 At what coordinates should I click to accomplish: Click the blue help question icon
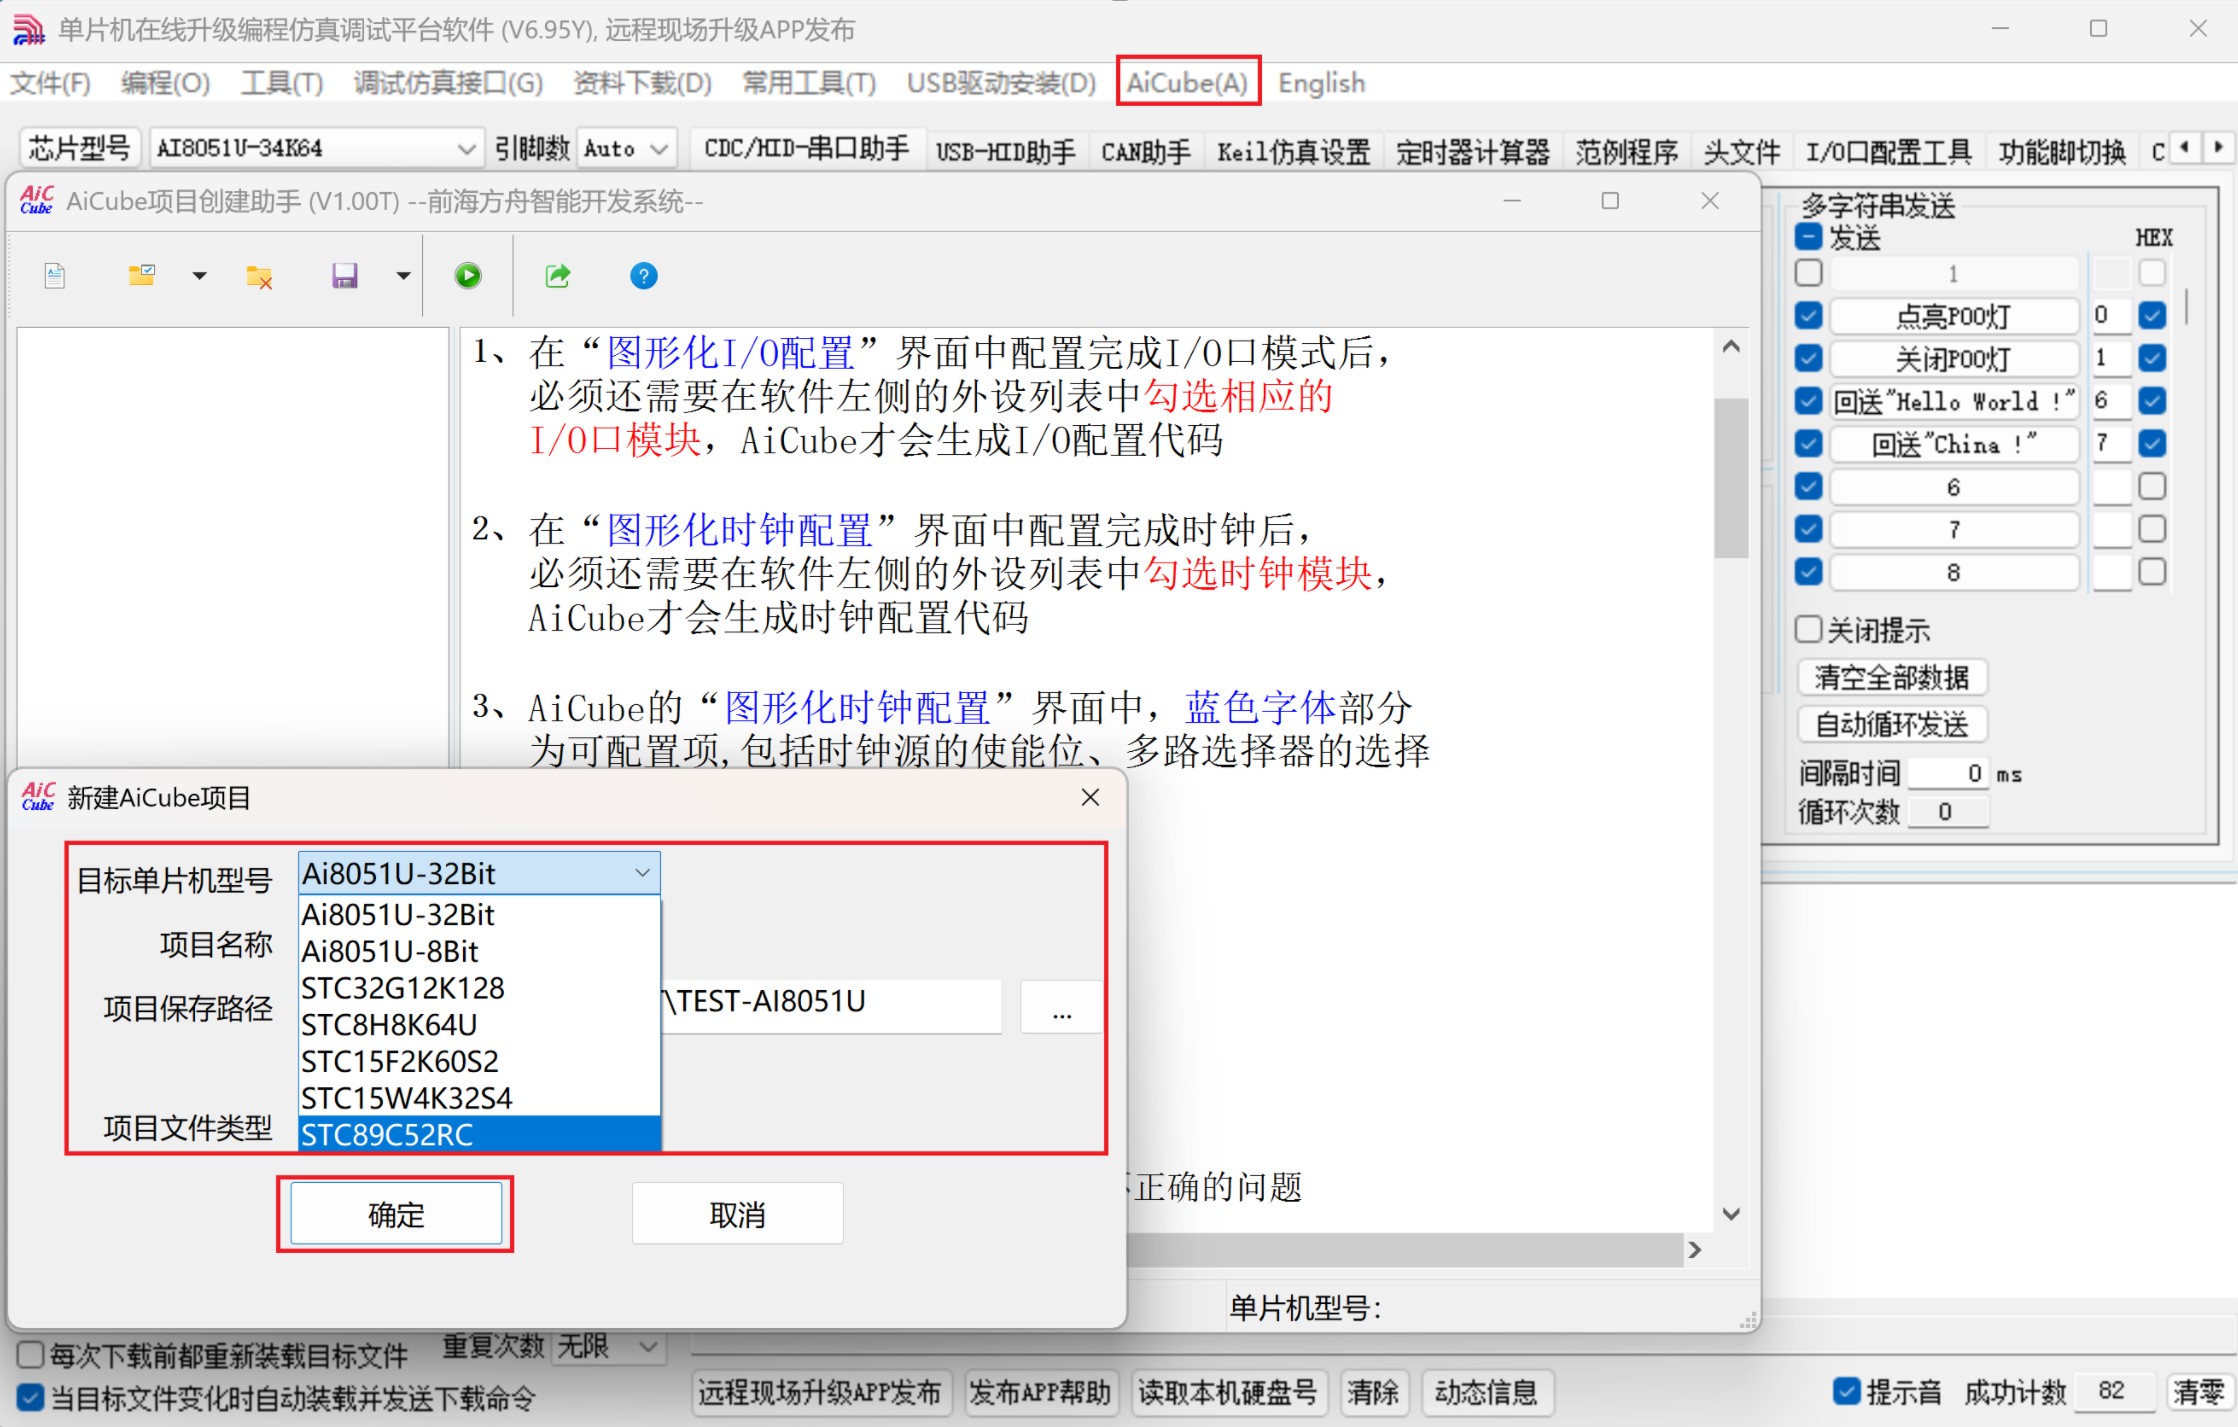(644, 276)
